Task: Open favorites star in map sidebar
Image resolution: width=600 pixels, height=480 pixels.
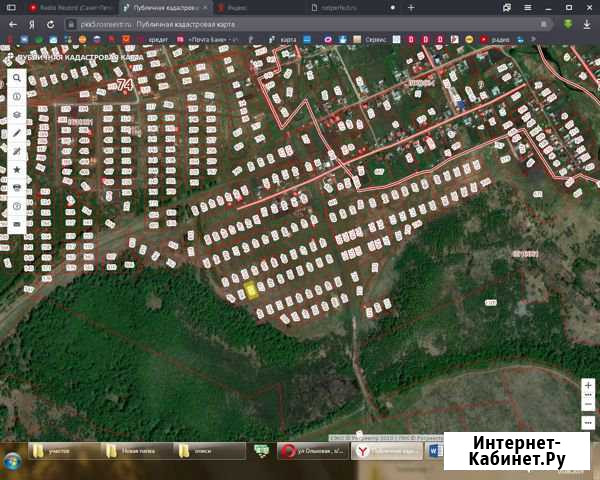Action: tap(17, 169)
